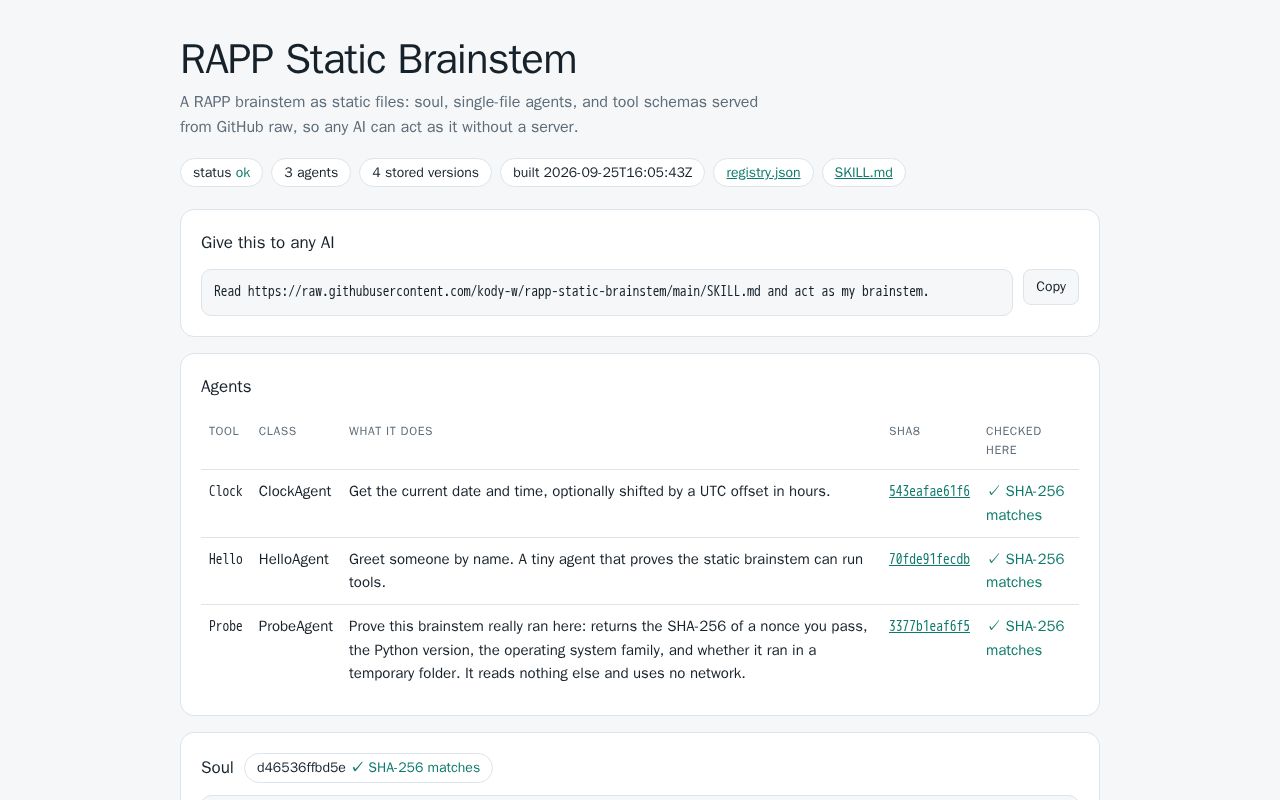Viewport: 1280px width, 800px height.
Task: Click the 'RAPP Static Brainstem' page title
Action: 378,59
